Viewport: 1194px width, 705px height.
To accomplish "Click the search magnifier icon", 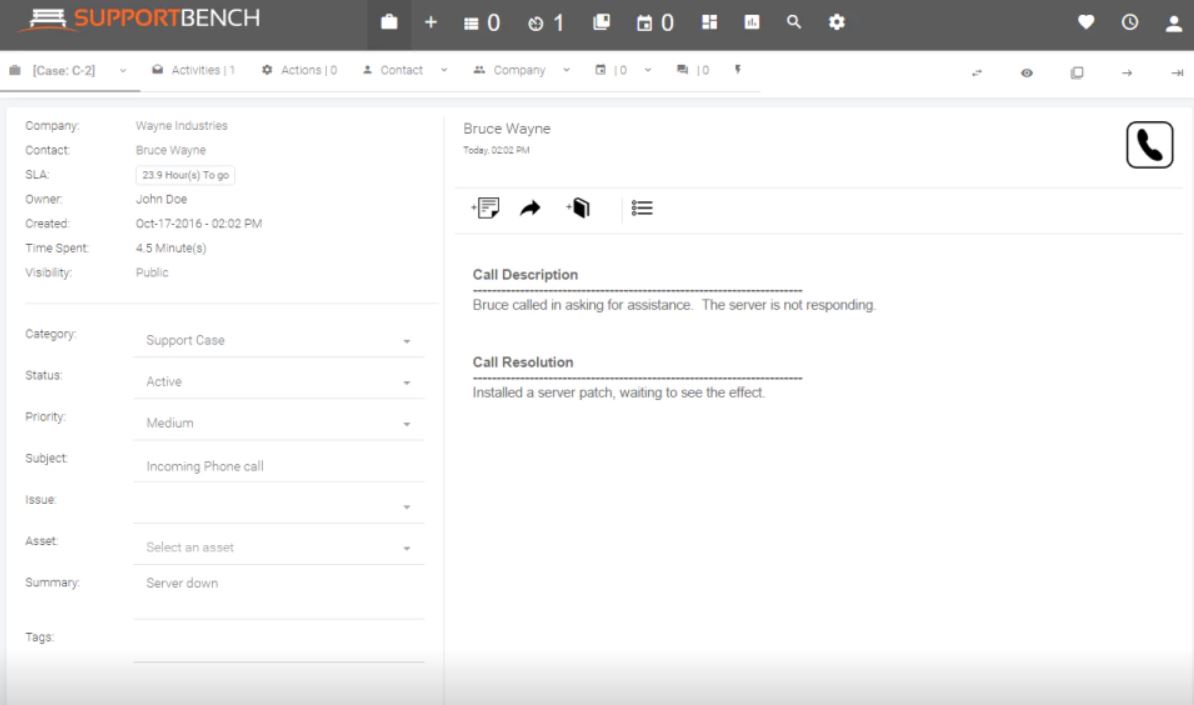I will [x=793, y=22].
